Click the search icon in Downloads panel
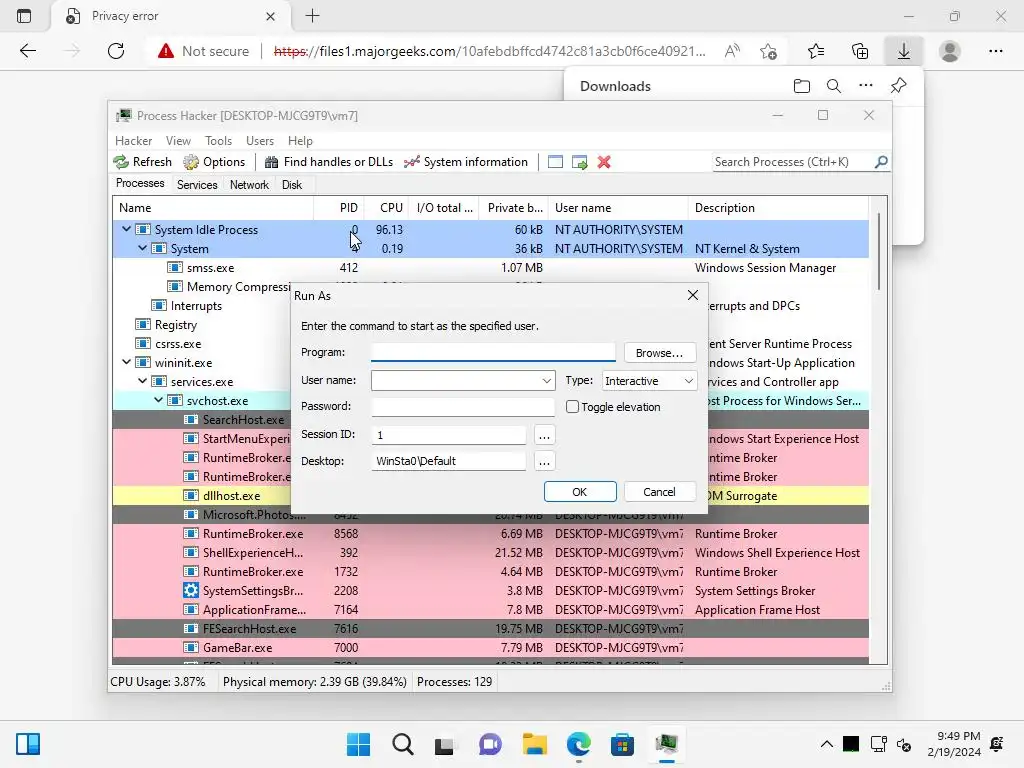This screenshot has width=1024, height=768. (834, 86)
